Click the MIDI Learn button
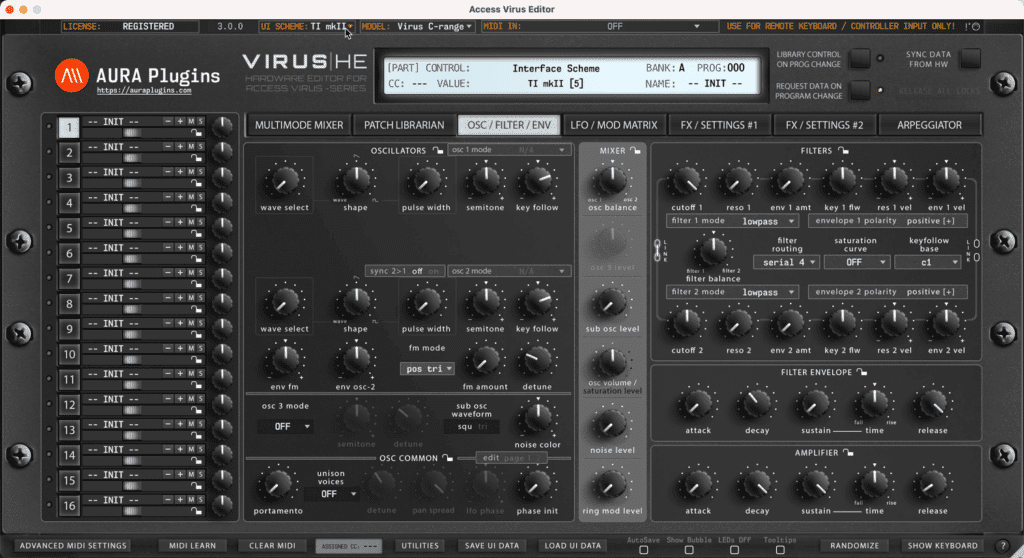This screenshot has width=1024, height=558. pos(192,546)
